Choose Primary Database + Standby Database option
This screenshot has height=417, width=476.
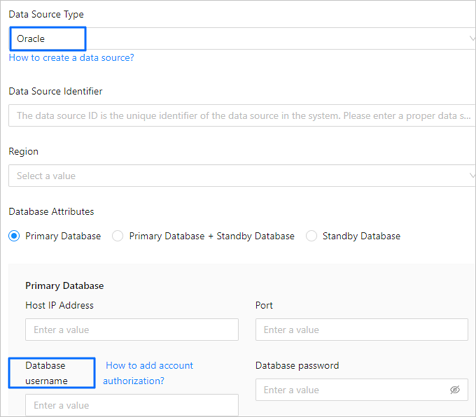click(x=118, y=236)
